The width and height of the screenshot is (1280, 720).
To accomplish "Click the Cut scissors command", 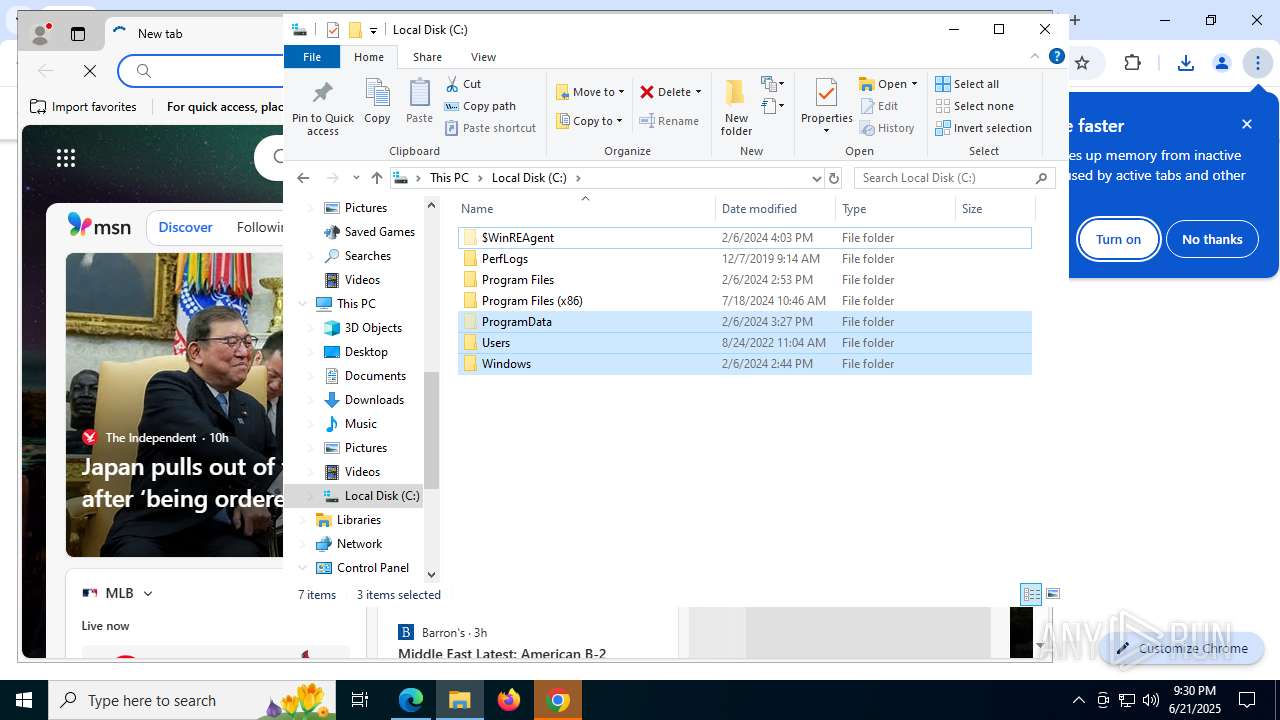I will pos(463,84).
